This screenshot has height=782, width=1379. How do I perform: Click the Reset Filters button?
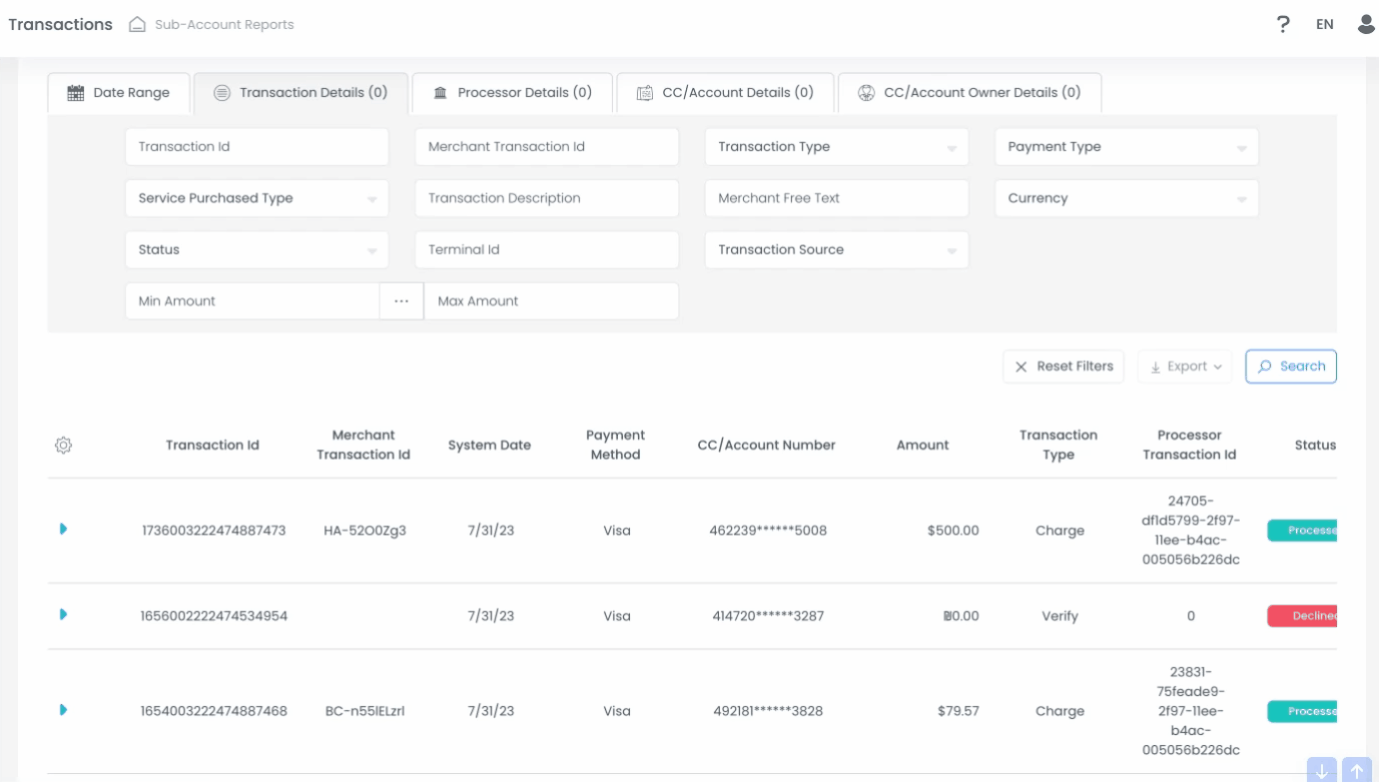point(1064,366)
